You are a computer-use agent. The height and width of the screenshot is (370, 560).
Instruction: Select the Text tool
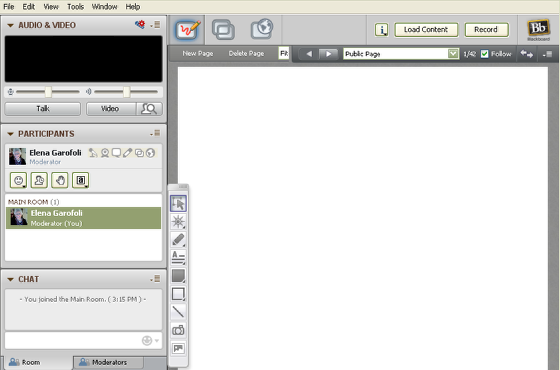(x=178, y=258)
